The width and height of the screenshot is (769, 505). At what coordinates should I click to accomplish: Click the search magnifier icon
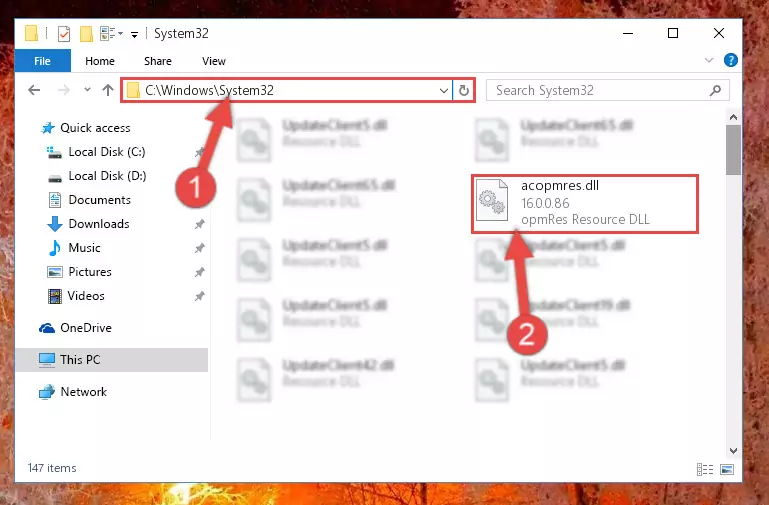pos(716,91)
